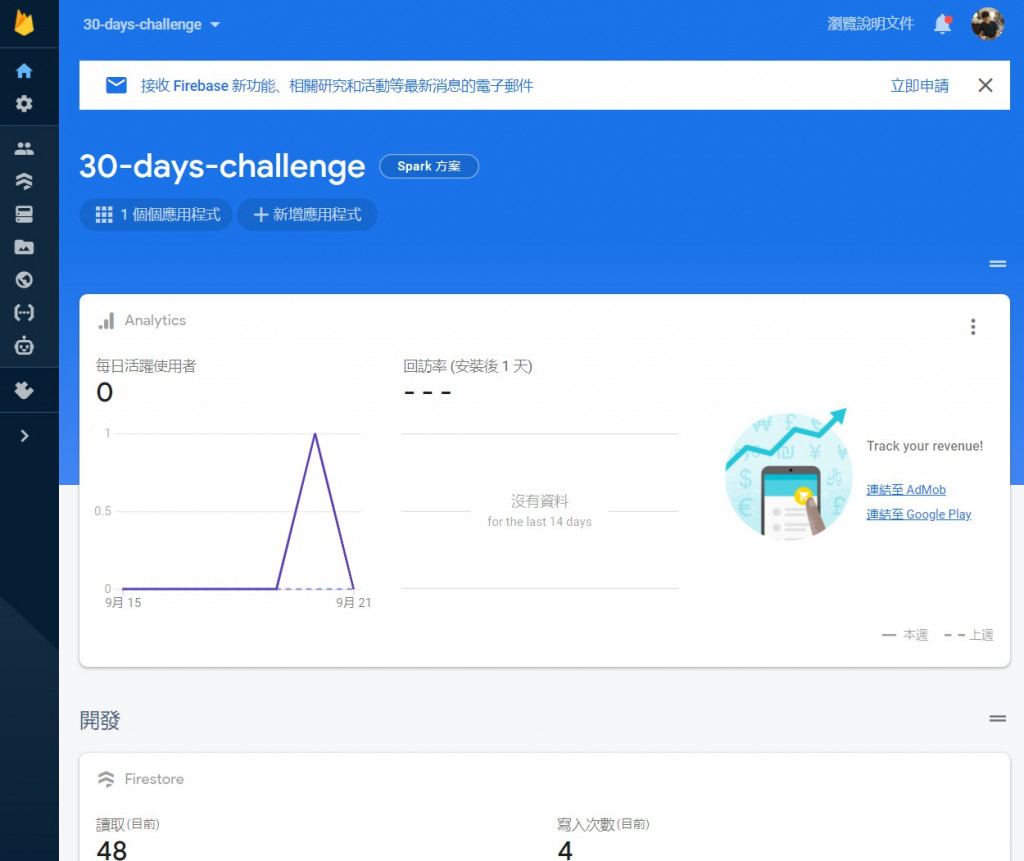Screen dimensions: 1024x861
Task: Open the 1 個個應用程式 apps button
Action: click(x=156, y=215)
